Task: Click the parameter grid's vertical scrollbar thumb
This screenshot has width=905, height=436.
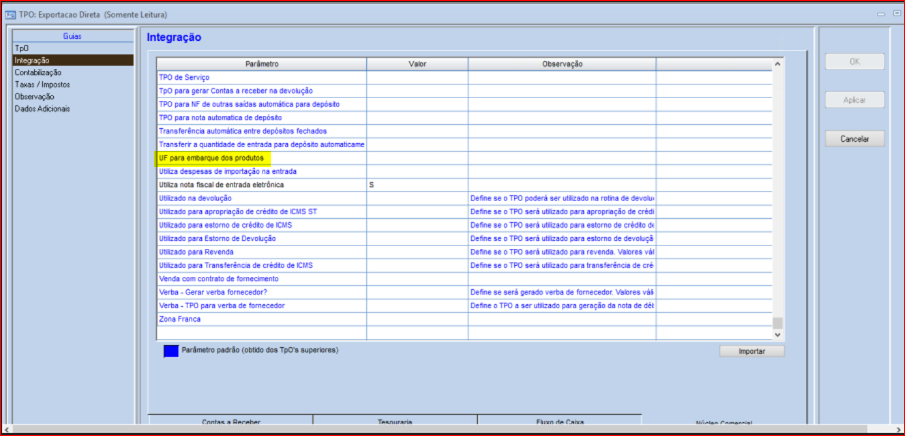Action: (x=778, y=322)
